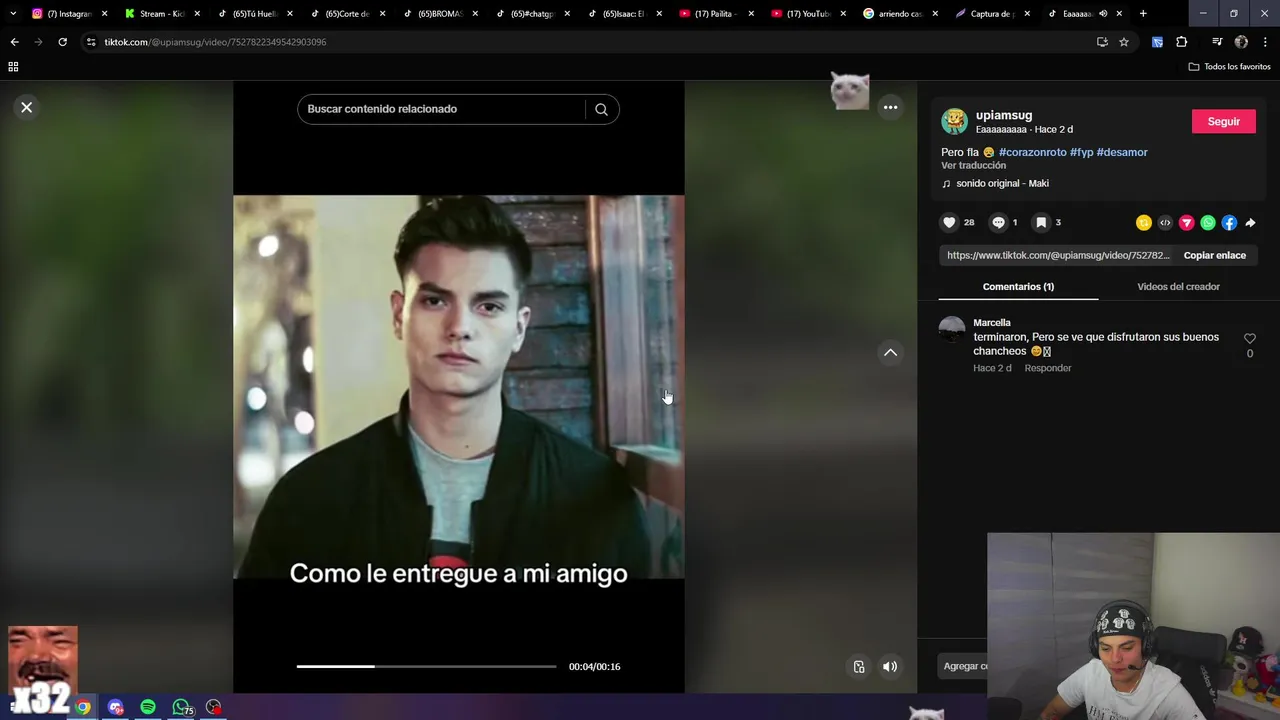Open the three-dot more options menu

pos(890,107)
